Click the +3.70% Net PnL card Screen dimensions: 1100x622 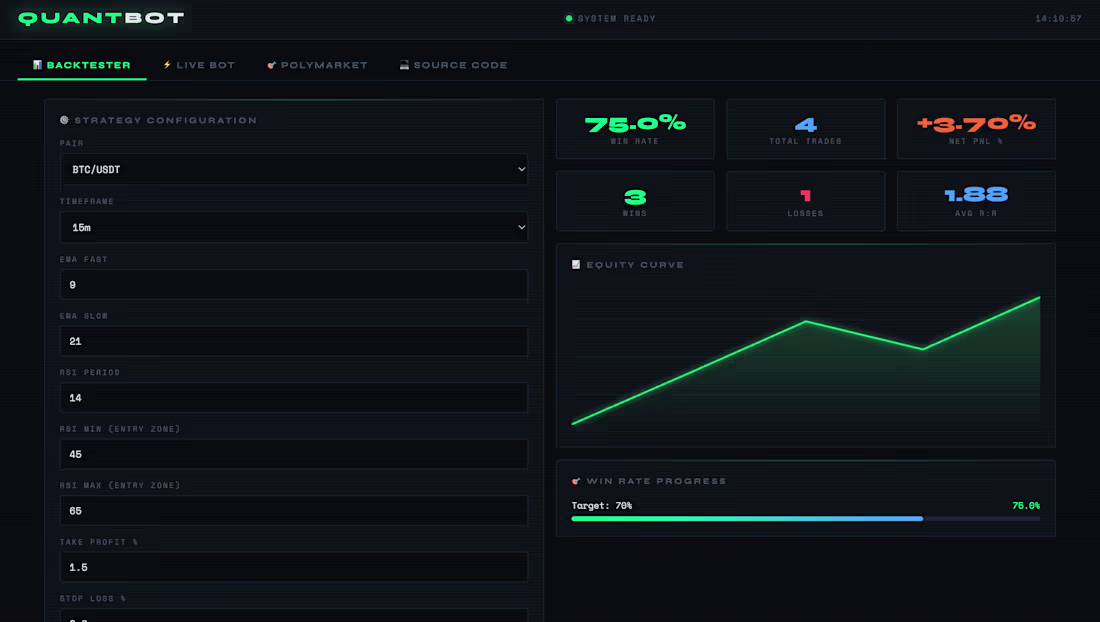pyautogui.click(x=976, y=129)
